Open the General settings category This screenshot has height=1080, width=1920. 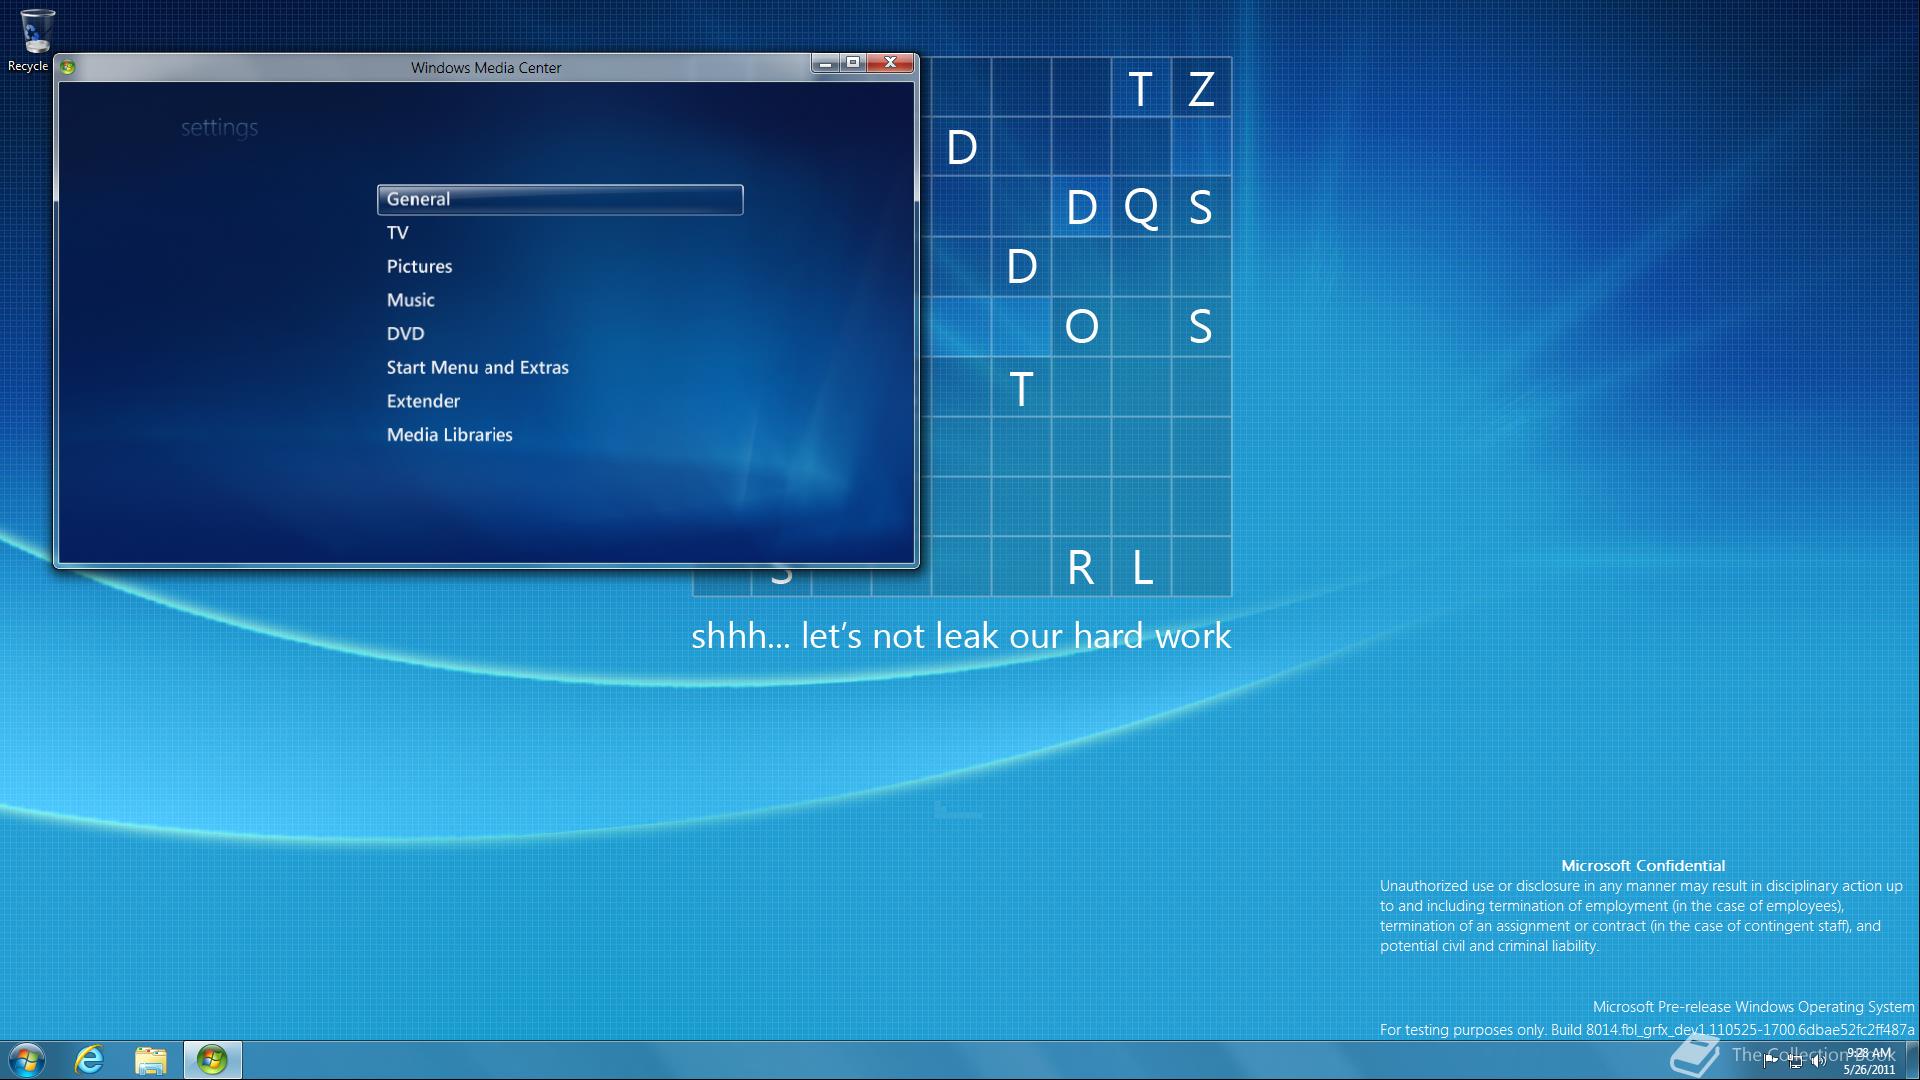(560, 199)
